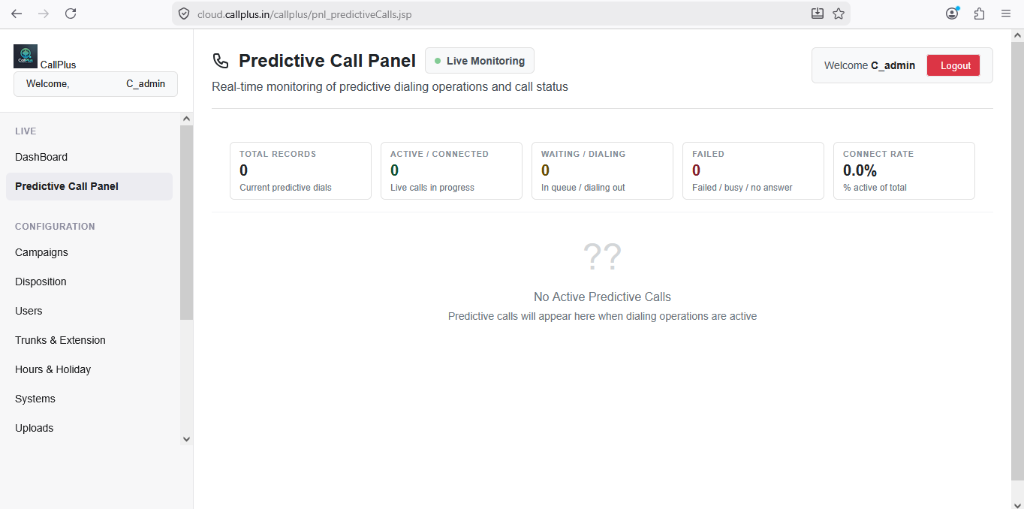Open the browser hamburger menu
The image size is (1024, 509).
pyautogui.click(x=1006, y=13)
